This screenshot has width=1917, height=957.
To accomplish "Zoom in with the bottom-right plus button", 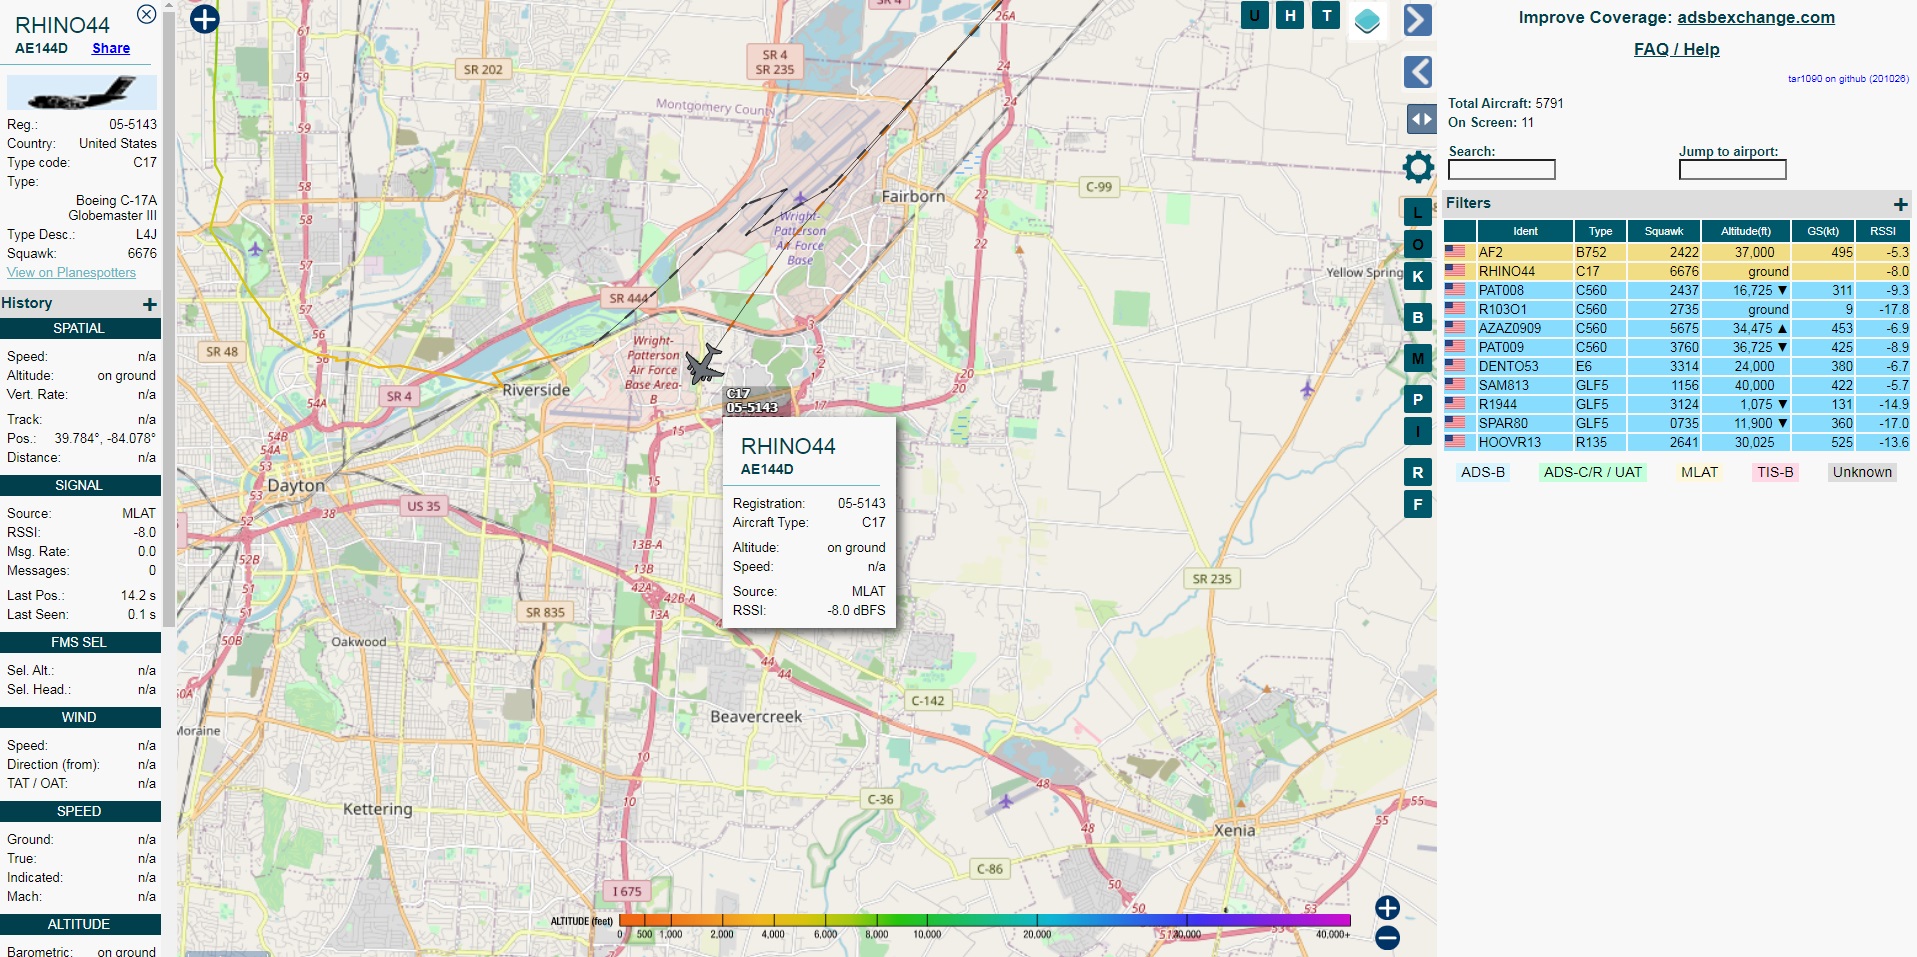I will tap(1387, 907).
